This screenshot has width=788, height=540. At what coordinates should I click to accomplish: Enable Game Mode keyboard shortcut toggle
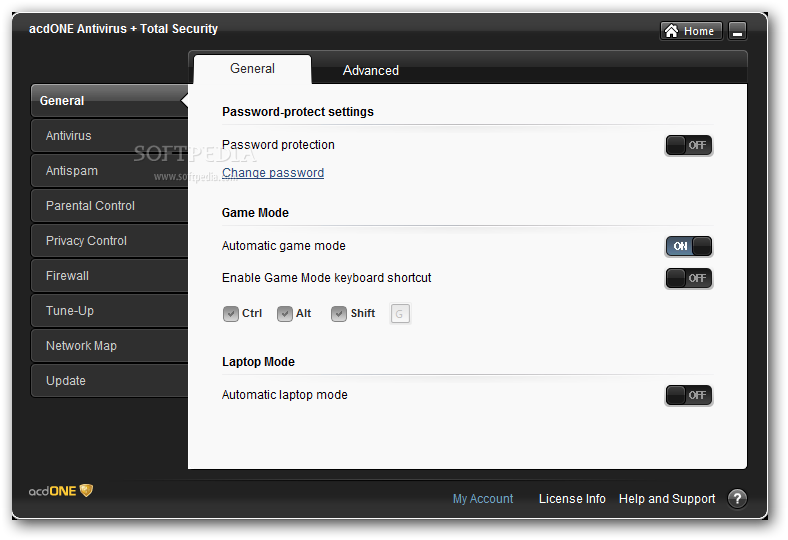(689, 278)
